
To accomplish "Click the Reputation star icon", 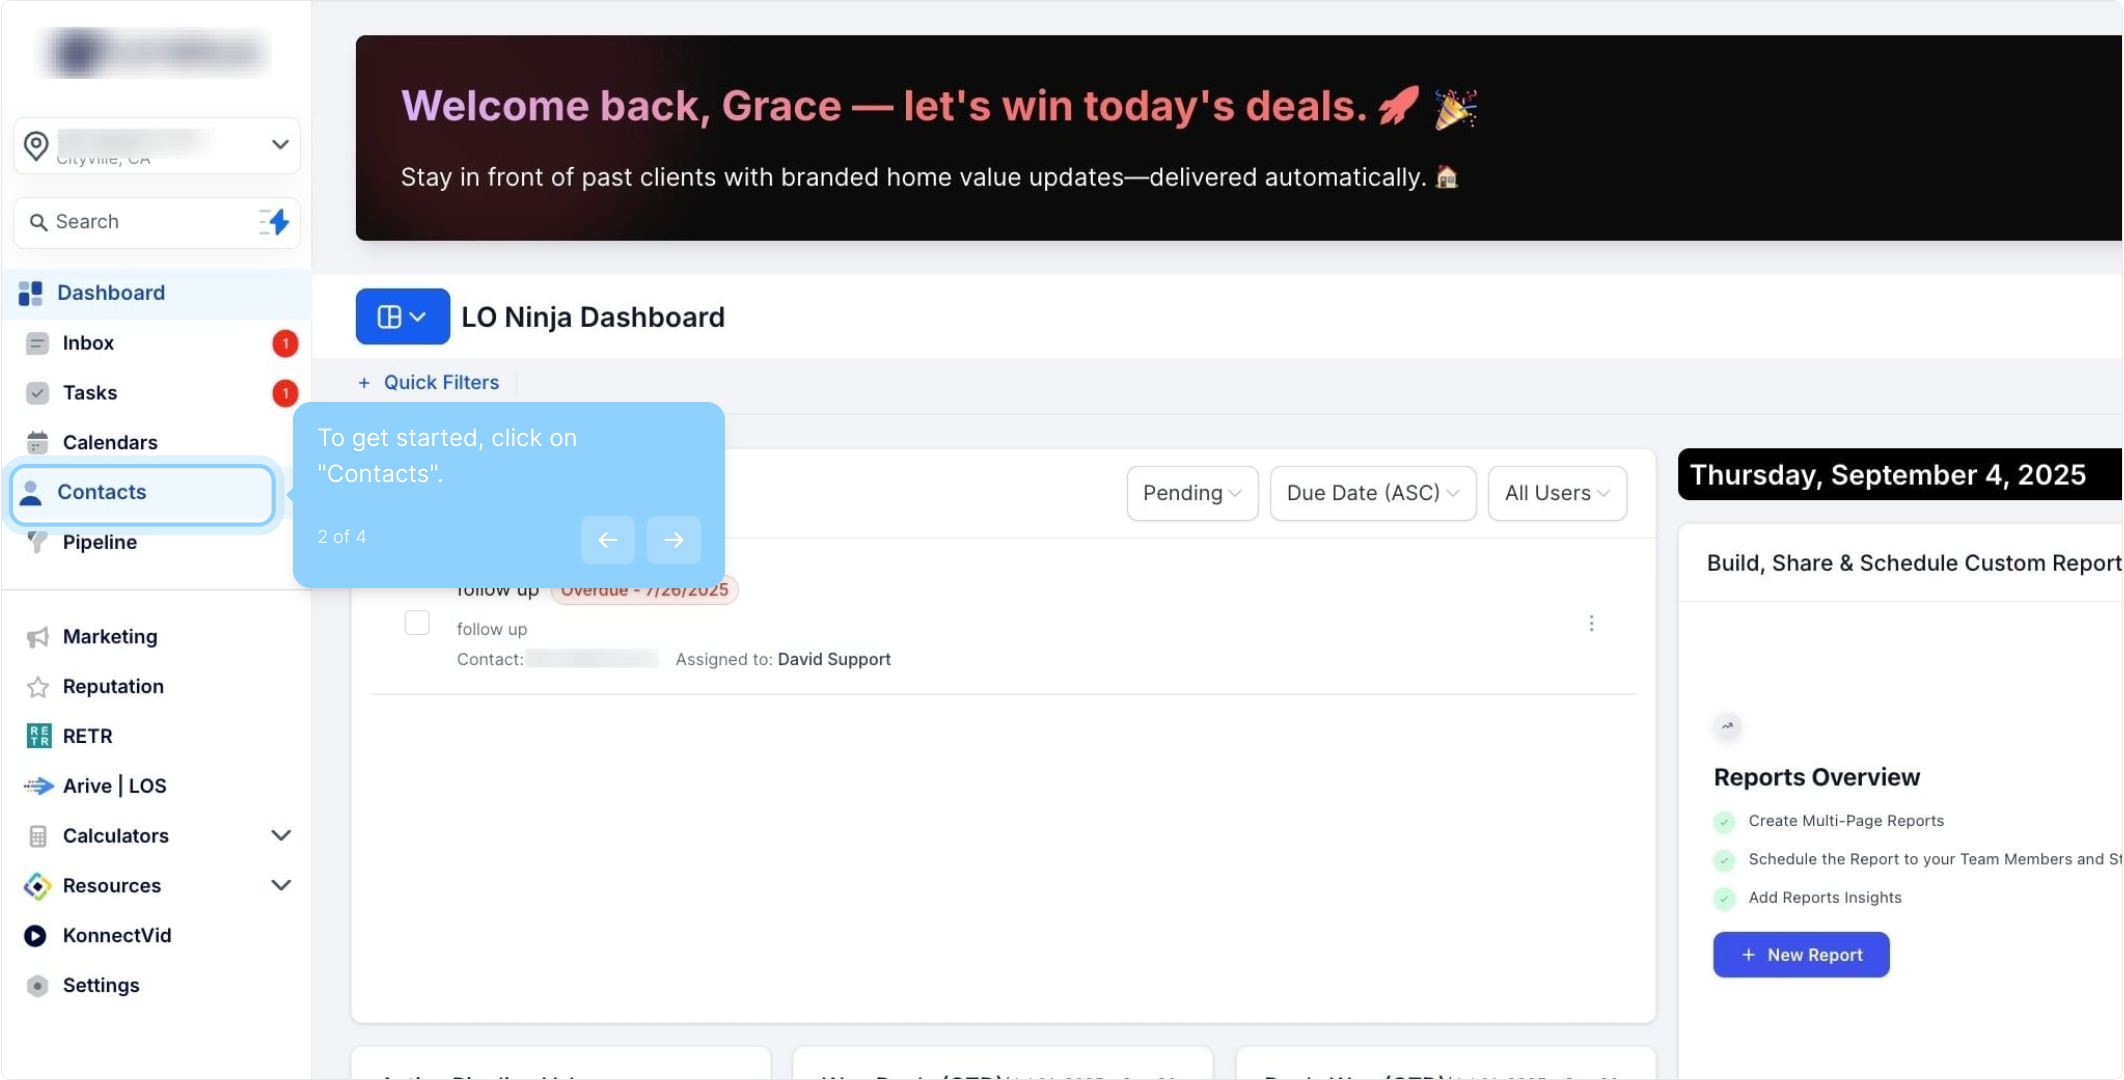I will tap(38, 687).
